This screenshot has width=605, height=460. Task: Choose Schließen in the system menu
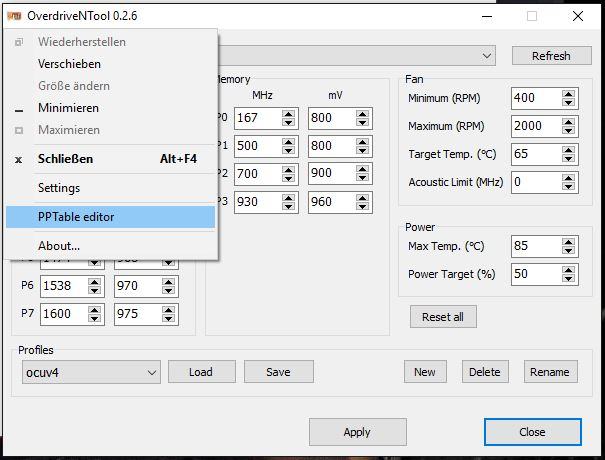(x=110, y=159)
